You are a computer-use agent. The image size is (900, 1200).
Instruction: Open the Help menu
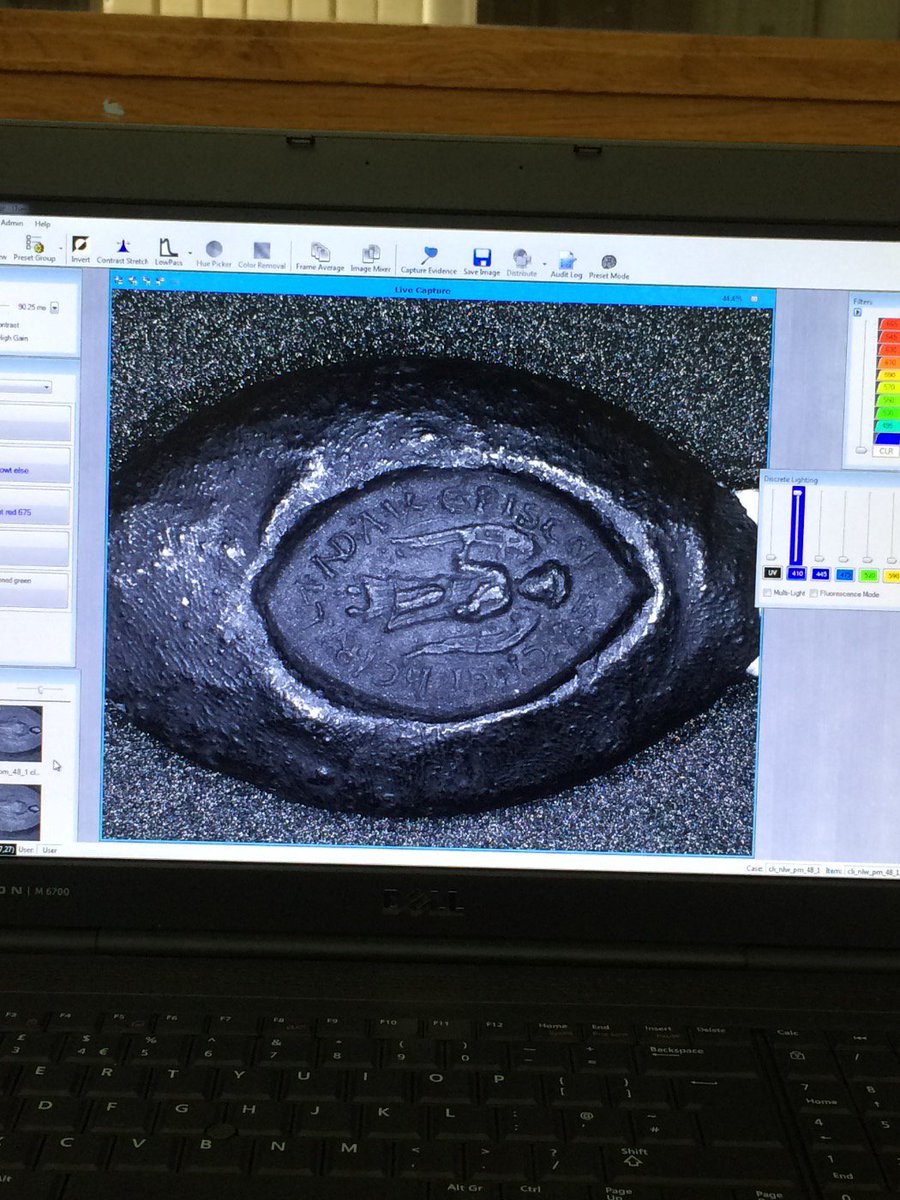click(x=42, y=224)
